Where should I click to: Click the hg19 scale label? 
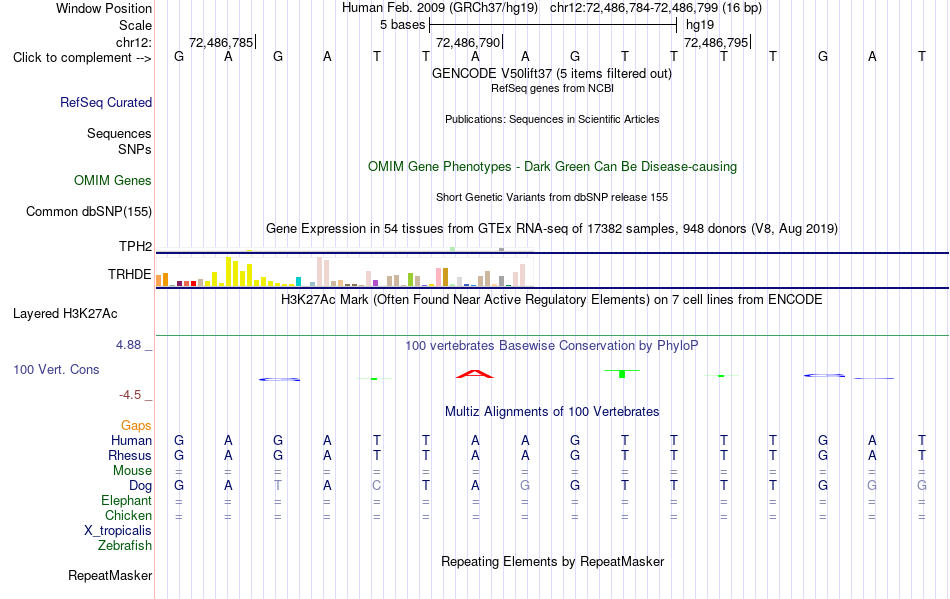(x=700, y=25)
